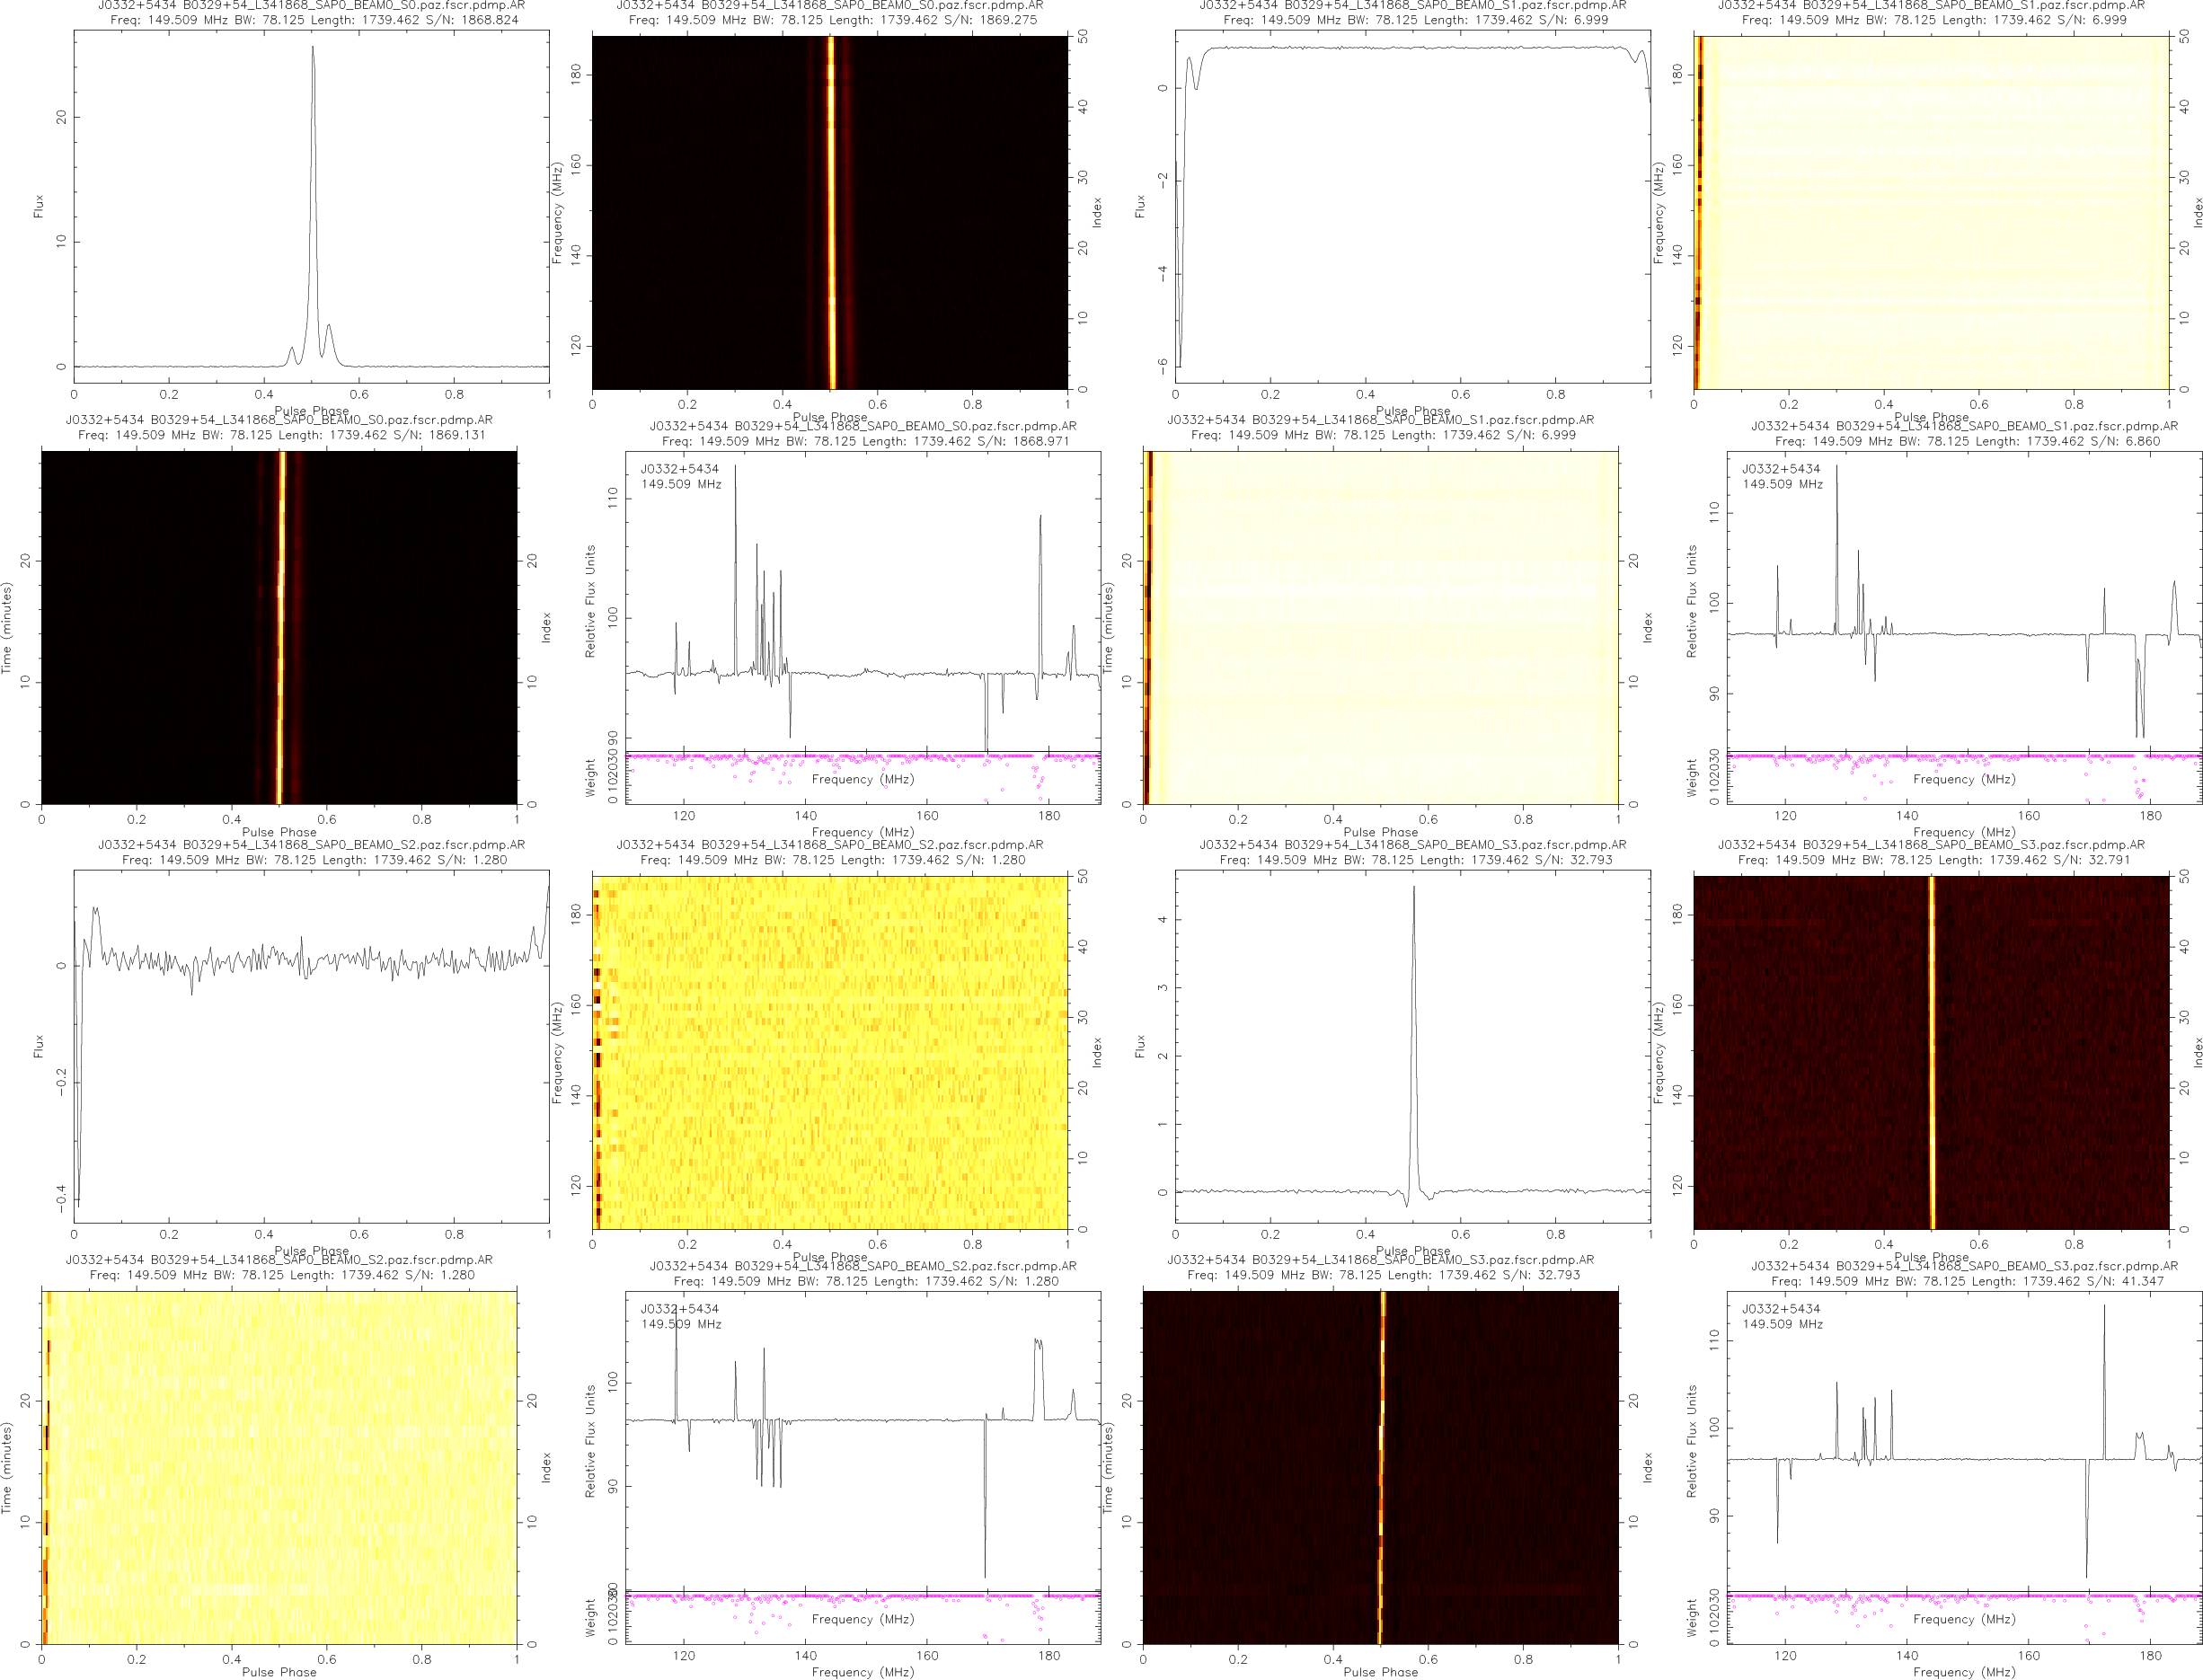The image size is (2203, 1680).
Task: Select the S3 time versus phase heatmap
Action: pyautogui.click(x=1380, y=1467)
